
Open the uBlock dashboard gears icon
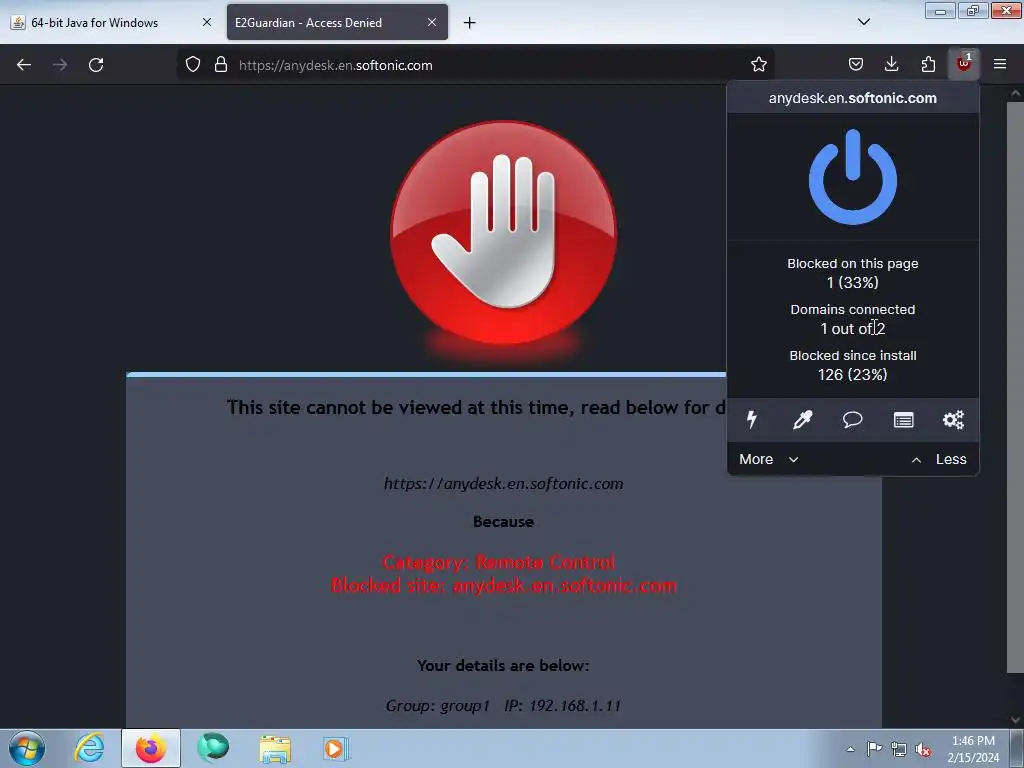coord(953,419)
